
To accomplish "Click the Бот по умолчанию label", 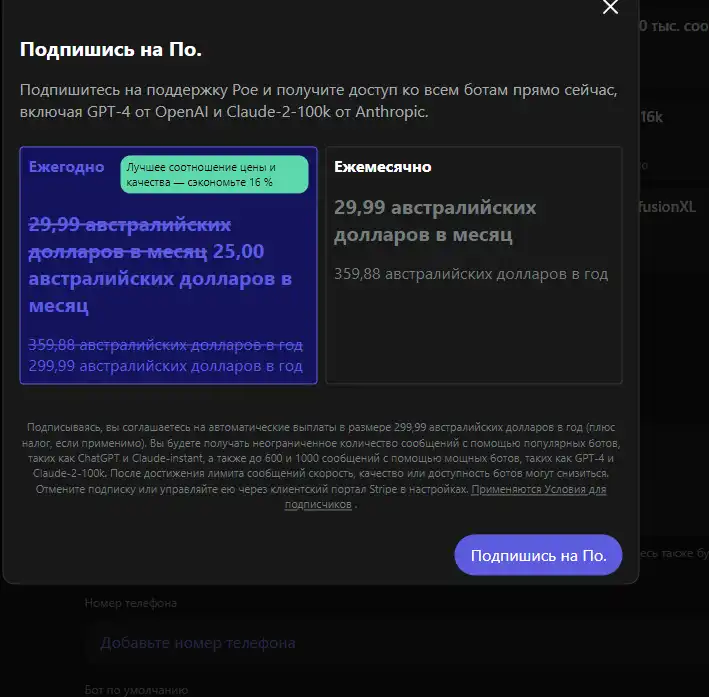I will click(x=136, y=690).
